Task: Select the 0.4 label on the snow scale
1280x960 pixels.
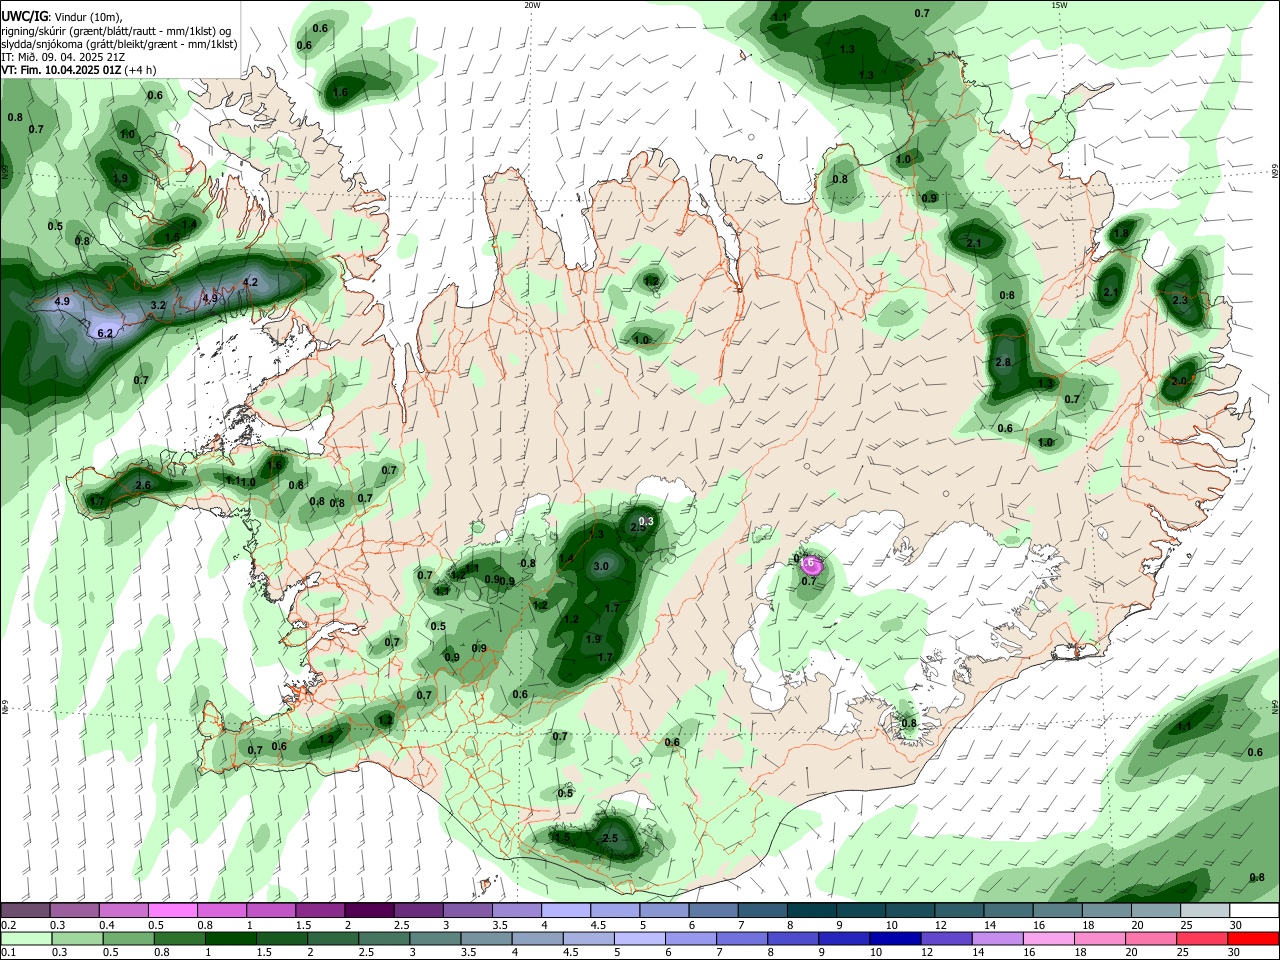Action: pyautogui.click(x=107, y=926)
